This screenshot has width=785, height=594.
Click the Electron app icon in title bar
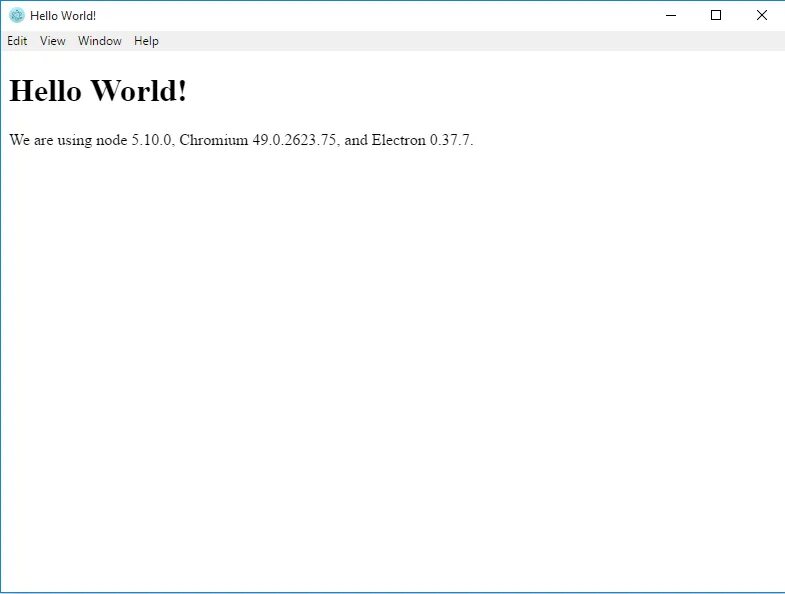tap(17, 16)
